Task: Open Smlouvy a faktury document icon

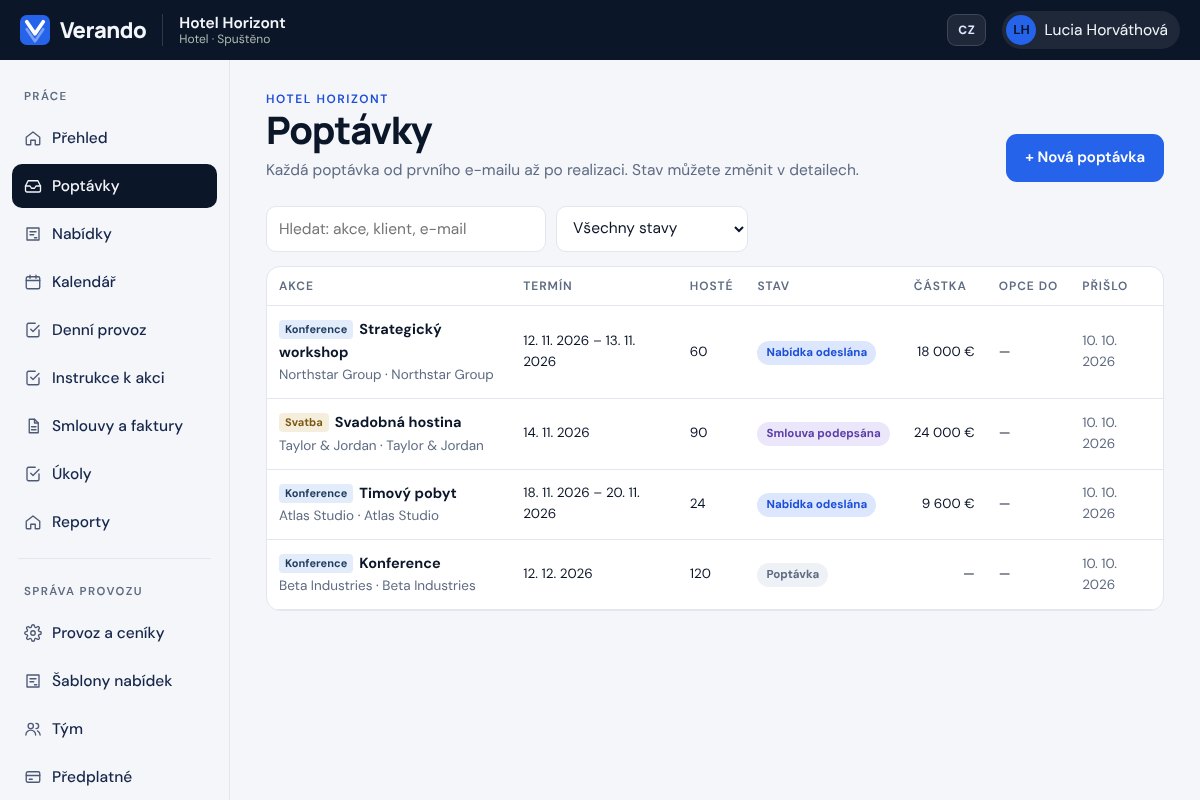Action: click(33, 426)
